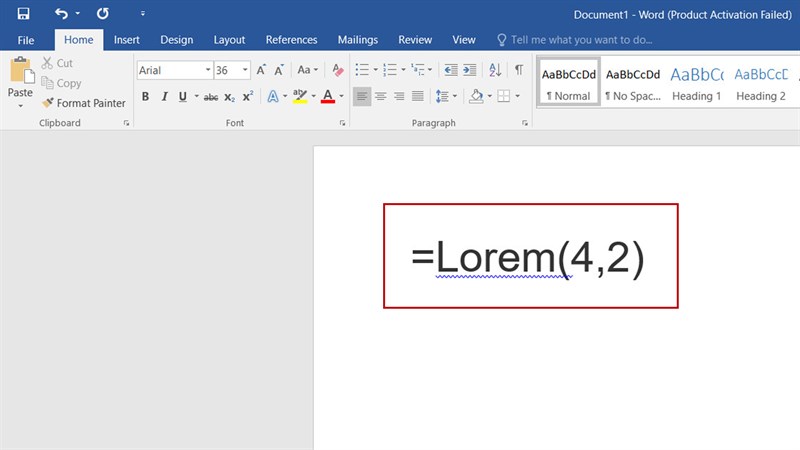The width and height of the screenshot is (800, 450).
Task: Select the Format Painter tool
Action: point(84,103)
